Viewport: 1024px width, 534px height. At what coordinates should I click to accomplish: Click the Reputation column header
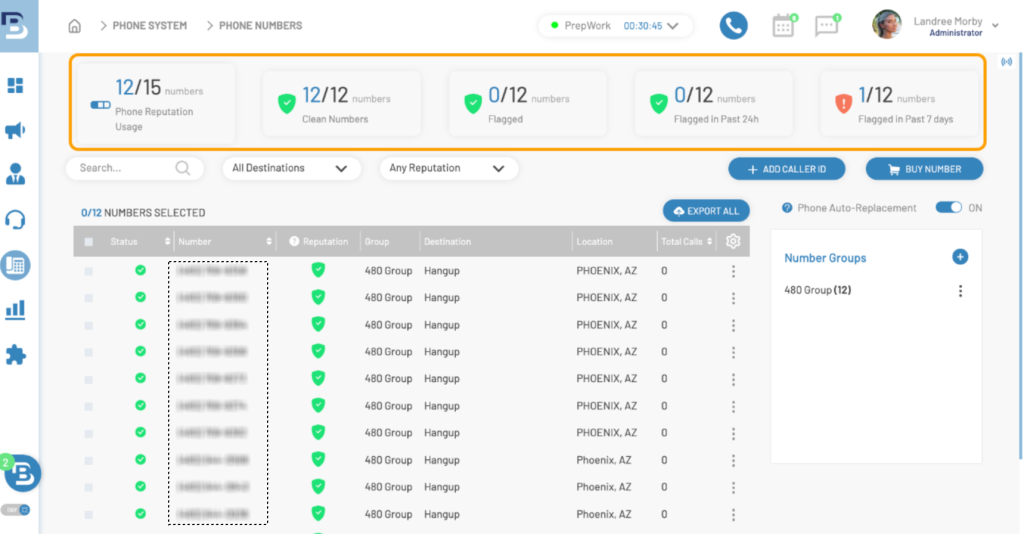click(325, 242)
